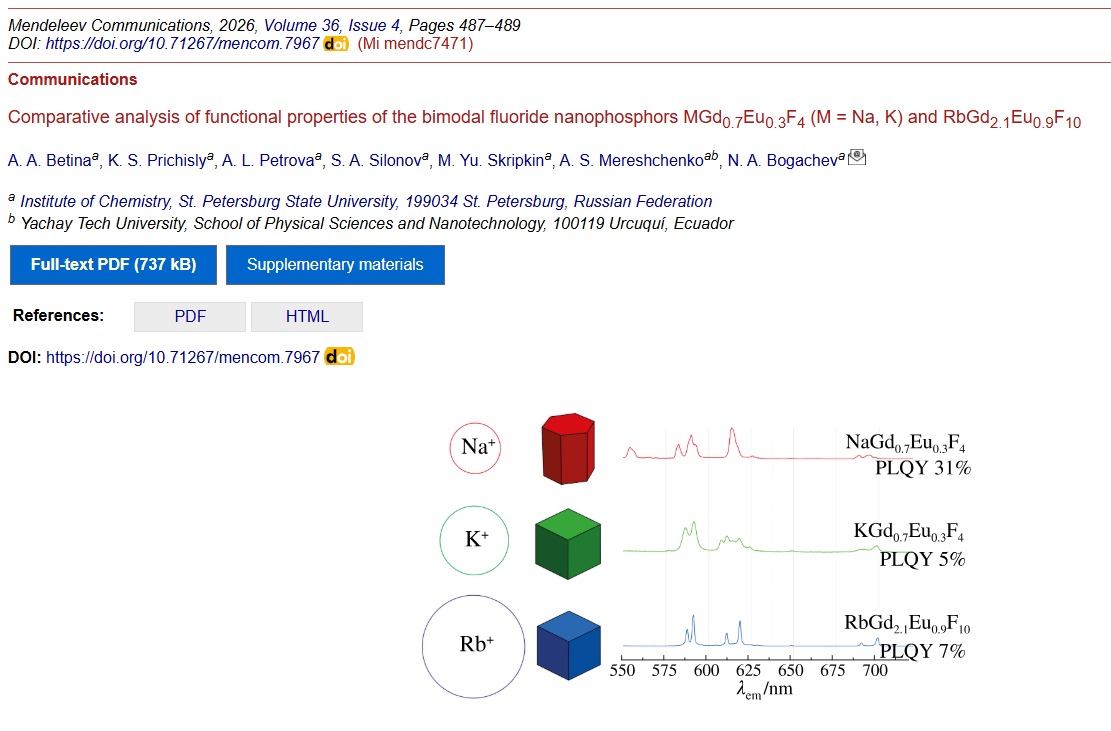Screen dimensions: 1111x731
Task: Open author M. Yu. Skripkin's link
Action: click(491, 161)
